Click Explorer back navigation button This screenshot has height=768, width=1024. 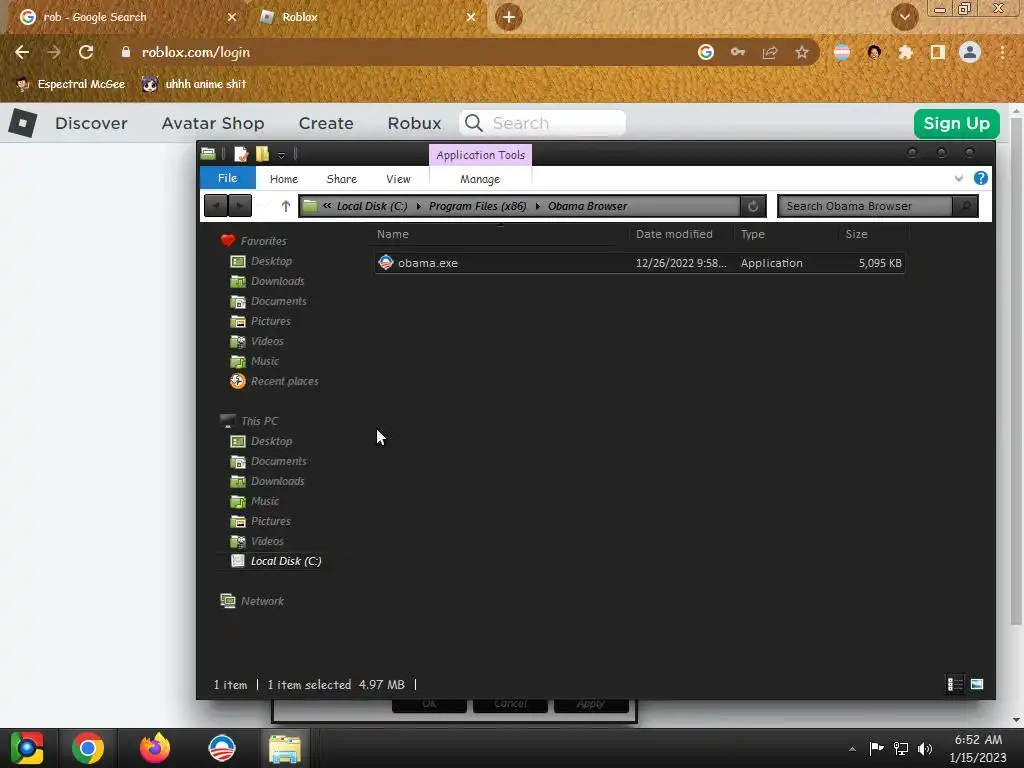point(216,206)
